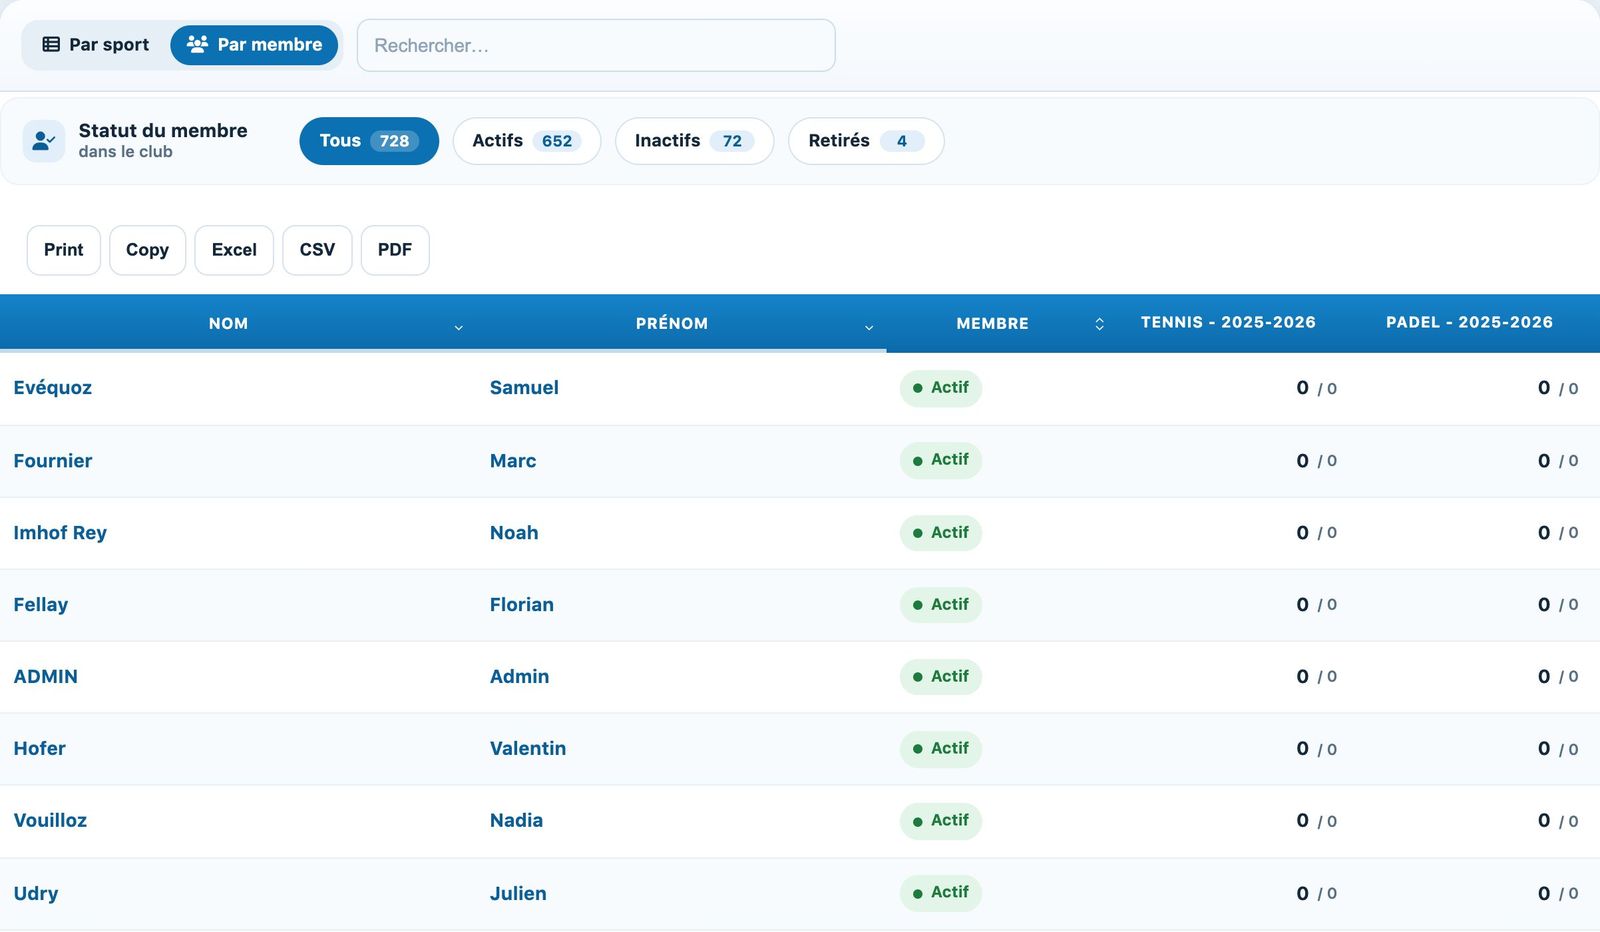Show only Inactifs members
Viewport: 1600px width, 932px height.
pos(694,141)
